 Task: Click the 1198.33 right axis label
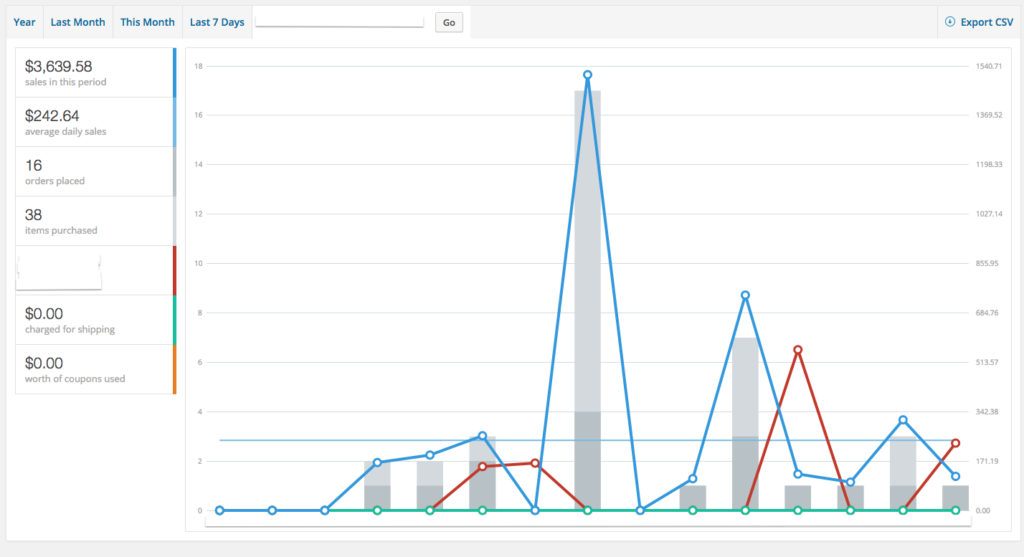pos(989,164)
